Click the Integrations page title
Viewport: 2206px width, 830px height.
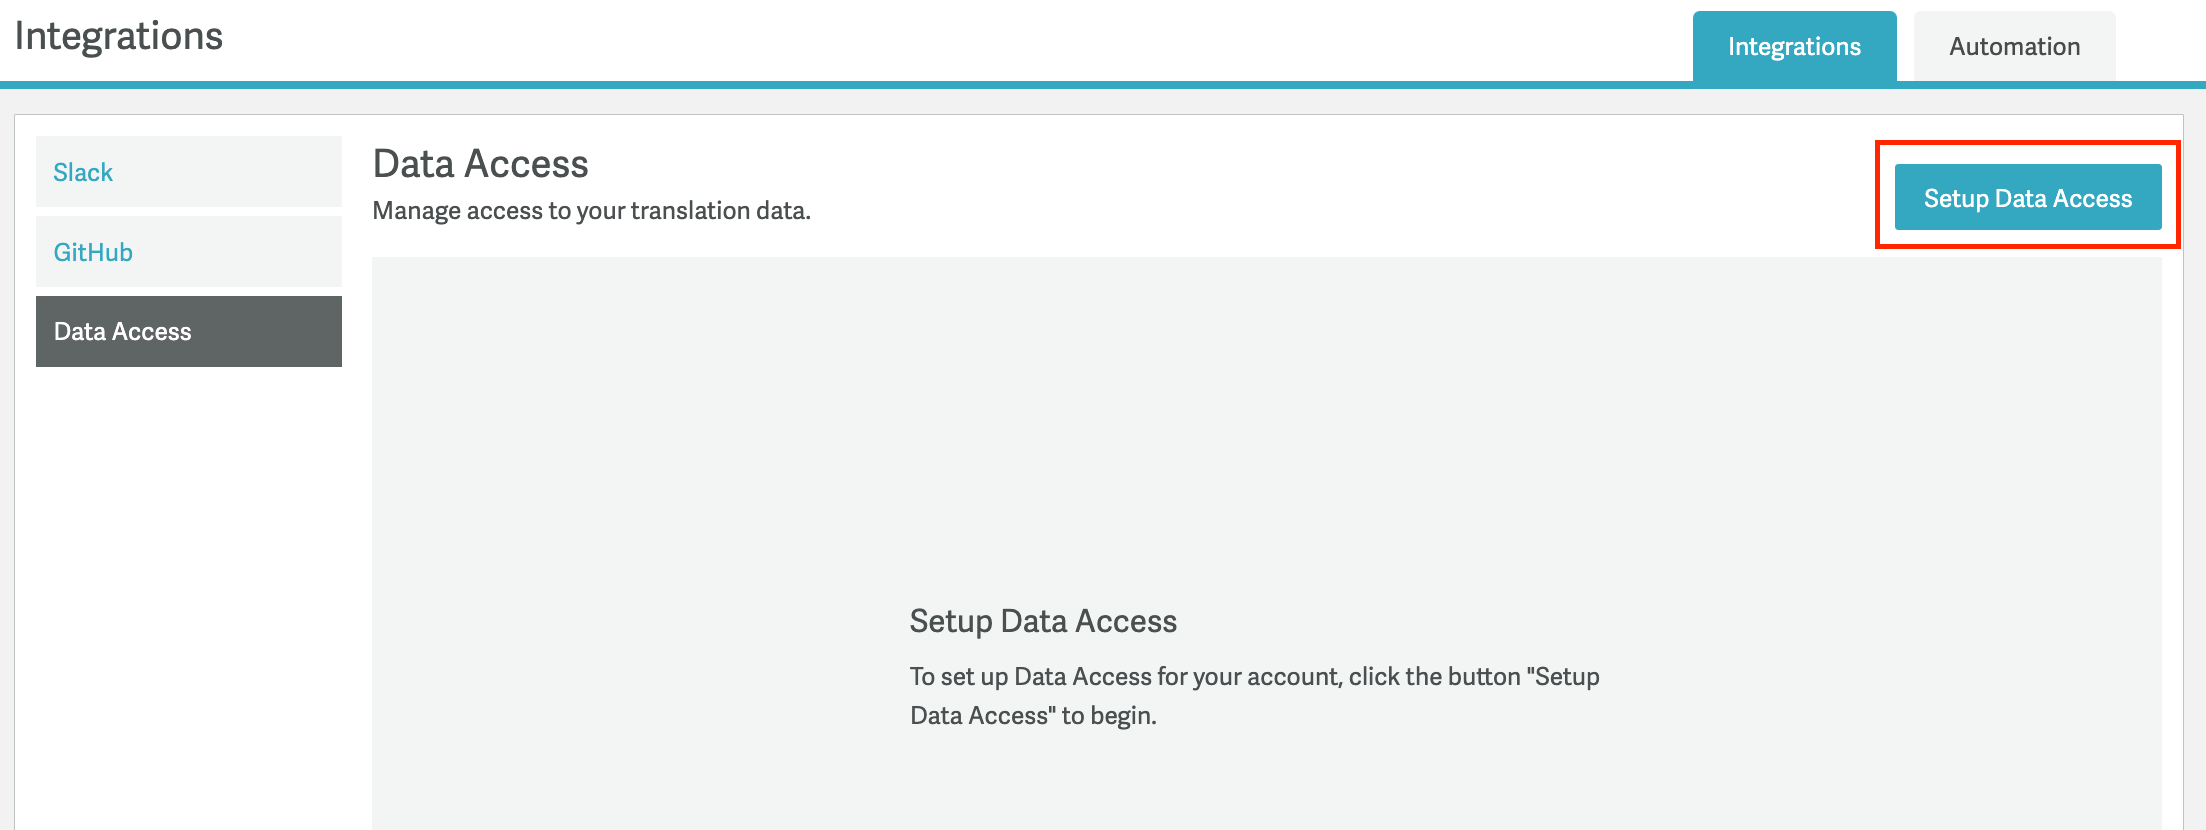click(x=120, y=36)
